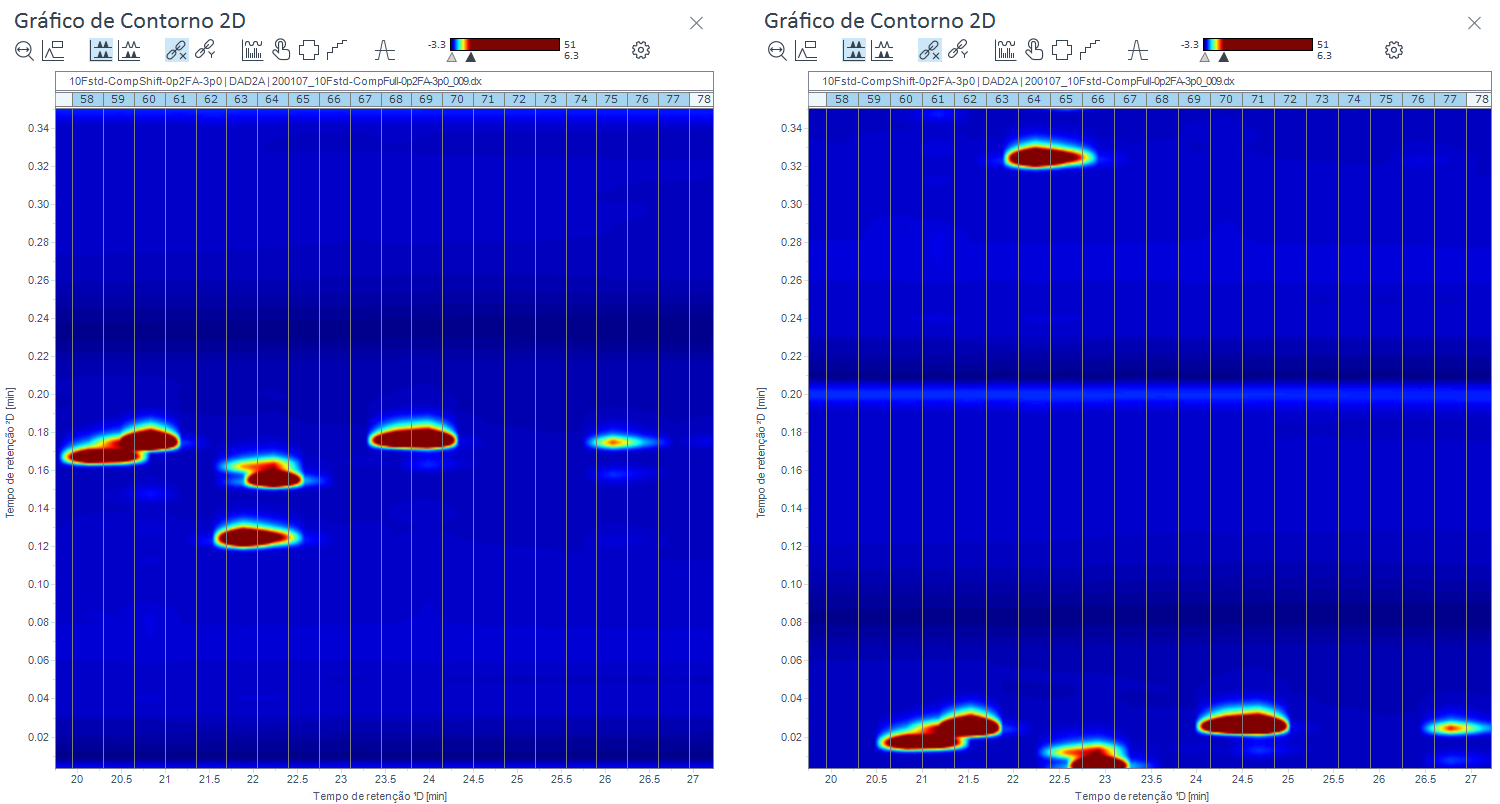Screen dimensions: 1500x804
Task: Click the small corner cell before cut 58 in the right plot
Action: pyautogui.click(x=817, y=99)
